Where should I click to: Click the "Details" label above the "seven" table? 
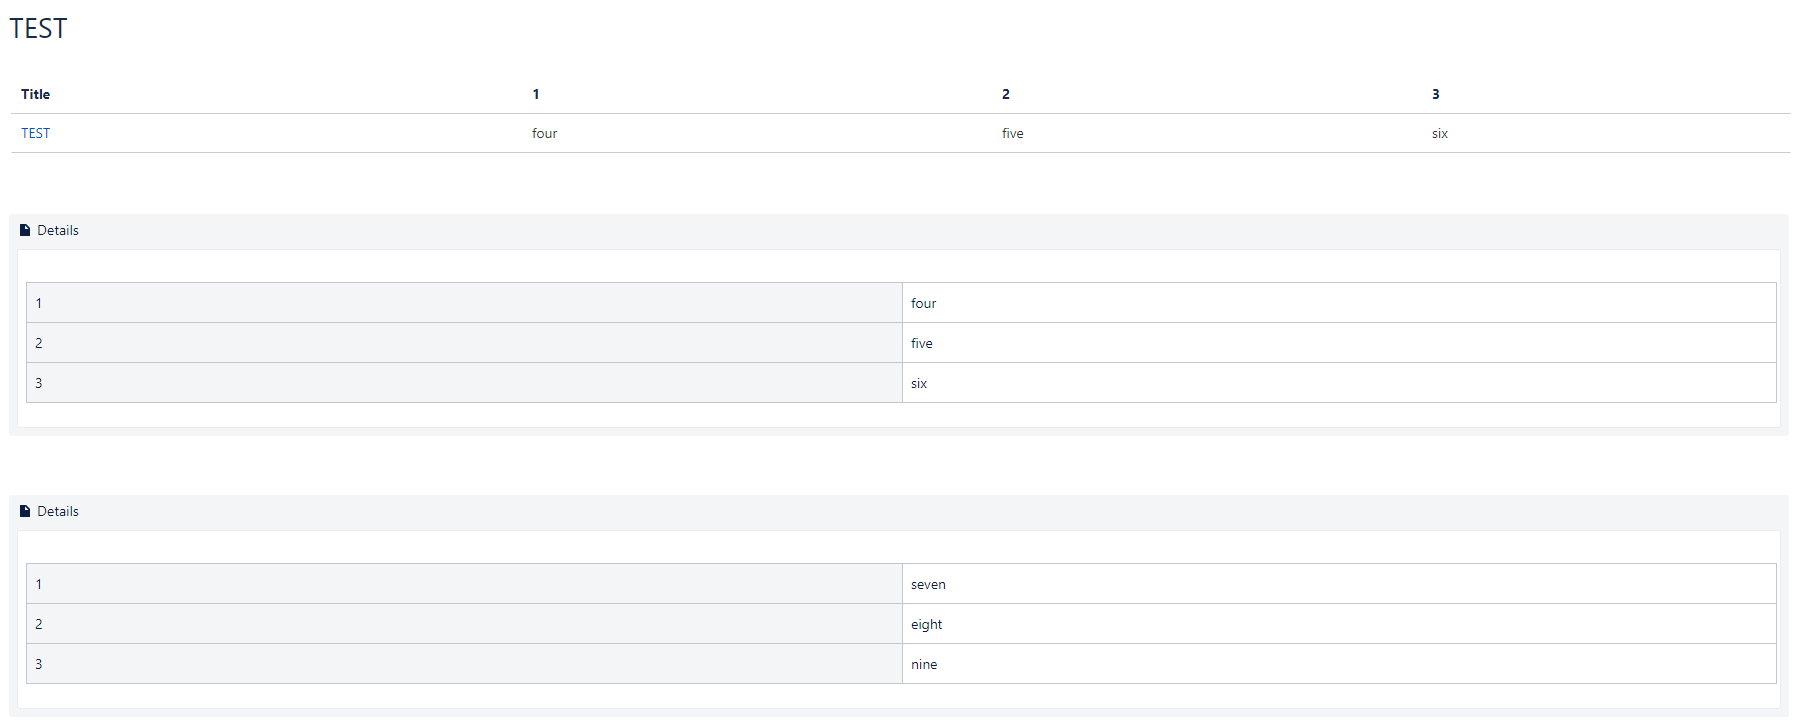point(58,511)
